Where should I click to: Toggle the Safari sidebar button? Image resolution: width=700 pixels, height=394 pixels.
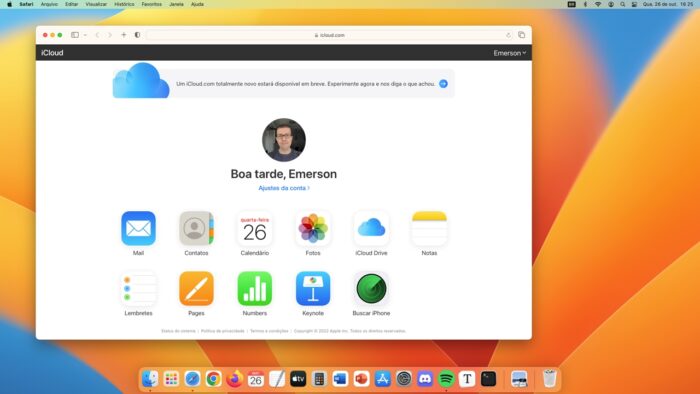pos(75,35)
